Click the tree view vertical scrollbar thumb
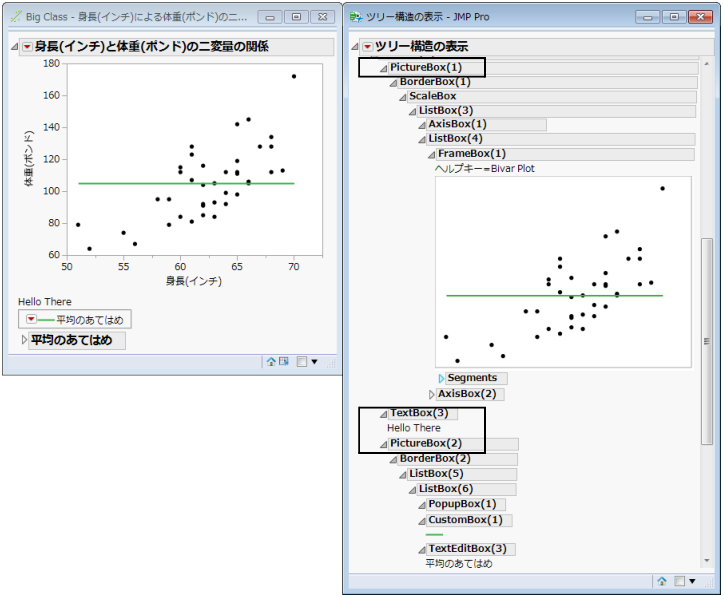 [706, 341]
